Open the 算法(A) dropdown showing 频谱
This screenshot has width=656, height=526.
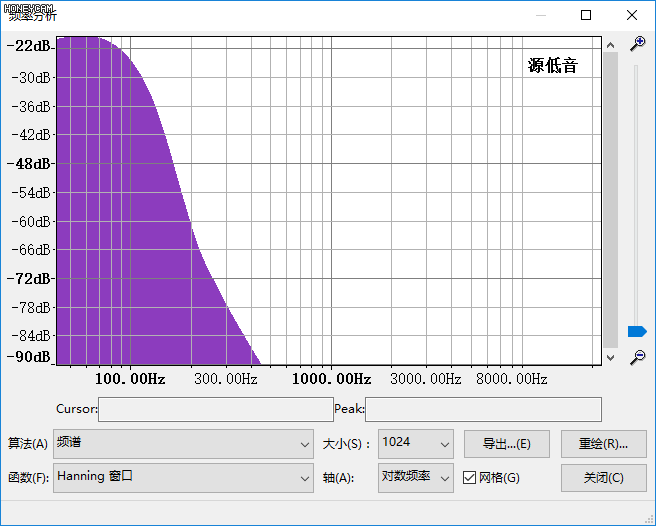click(183, 444)
